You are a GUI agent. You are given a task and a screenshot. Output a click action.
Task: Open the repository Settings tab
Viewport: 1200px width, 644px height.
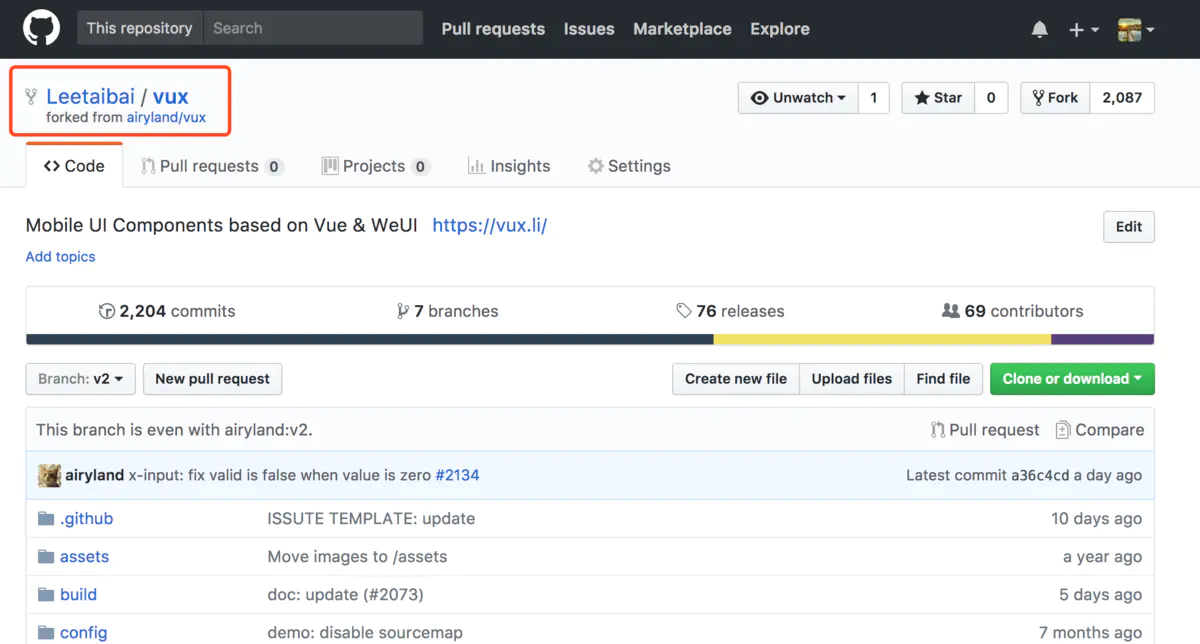(629, 165)
